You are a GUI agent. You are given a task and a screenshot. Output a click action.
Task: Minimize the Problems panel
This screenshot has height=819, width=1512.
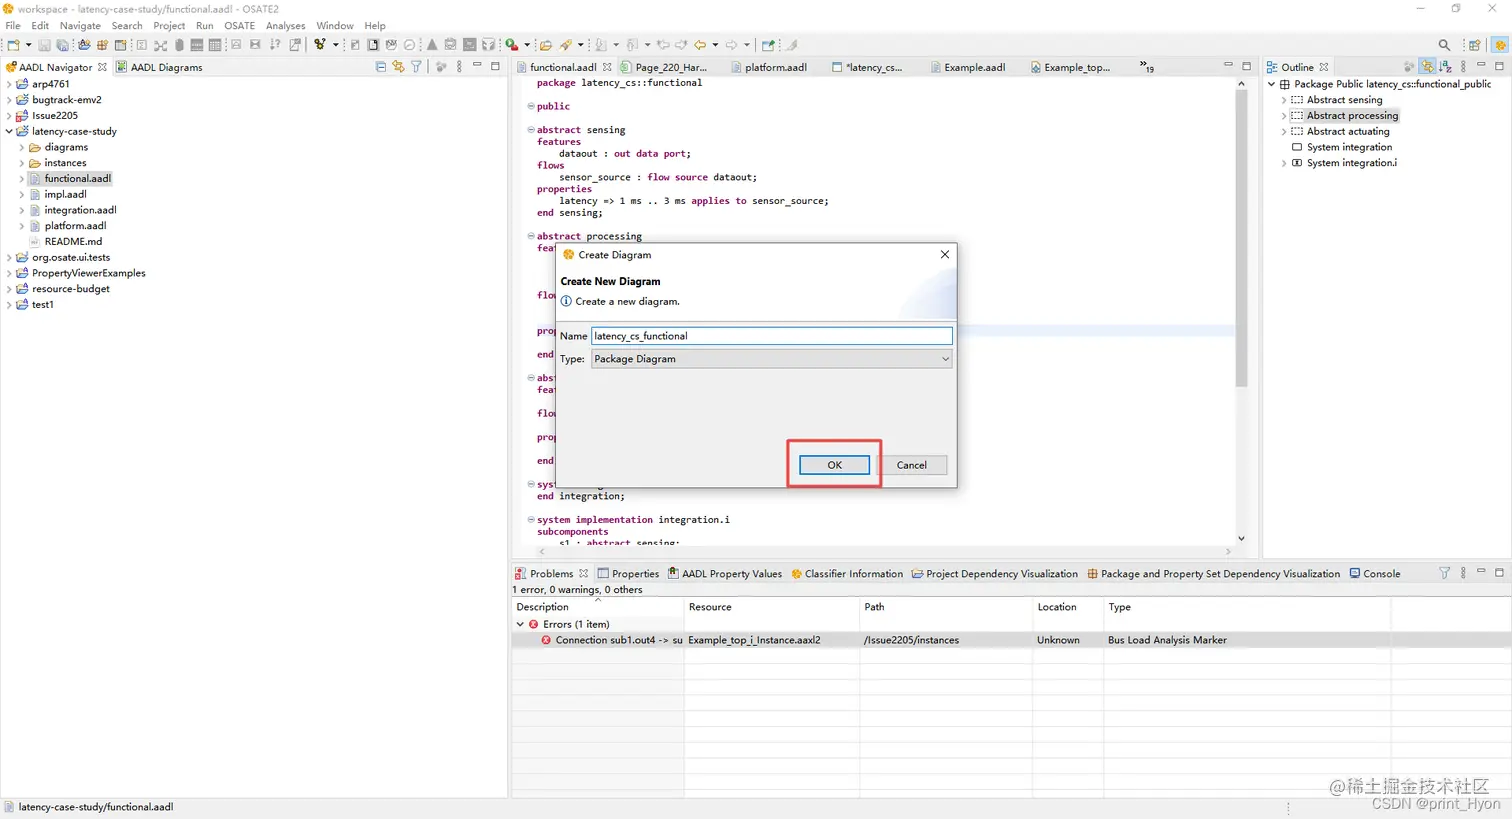[x=1481, y=572]
